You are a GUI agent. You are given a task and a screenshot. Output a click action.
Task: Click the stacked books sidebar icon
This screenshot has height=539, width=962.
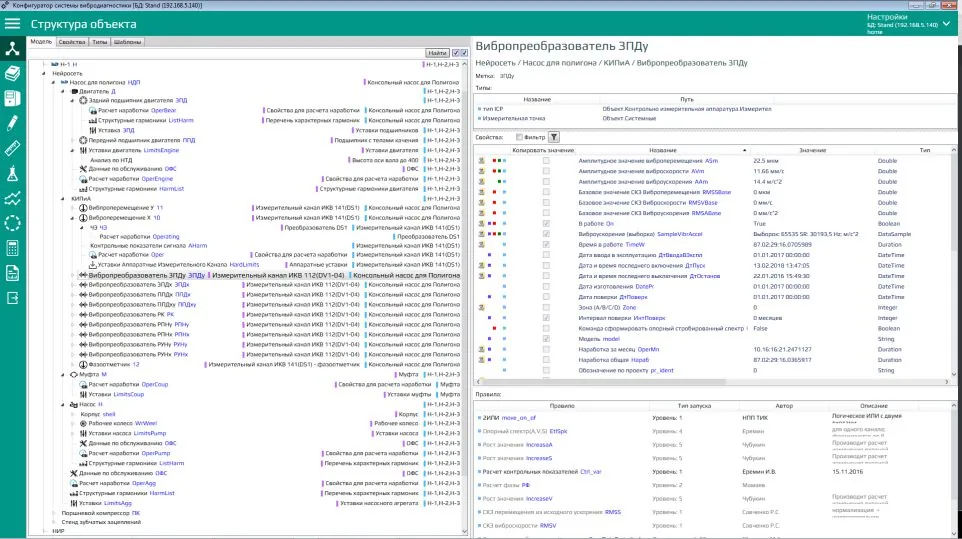coord(12,73)
